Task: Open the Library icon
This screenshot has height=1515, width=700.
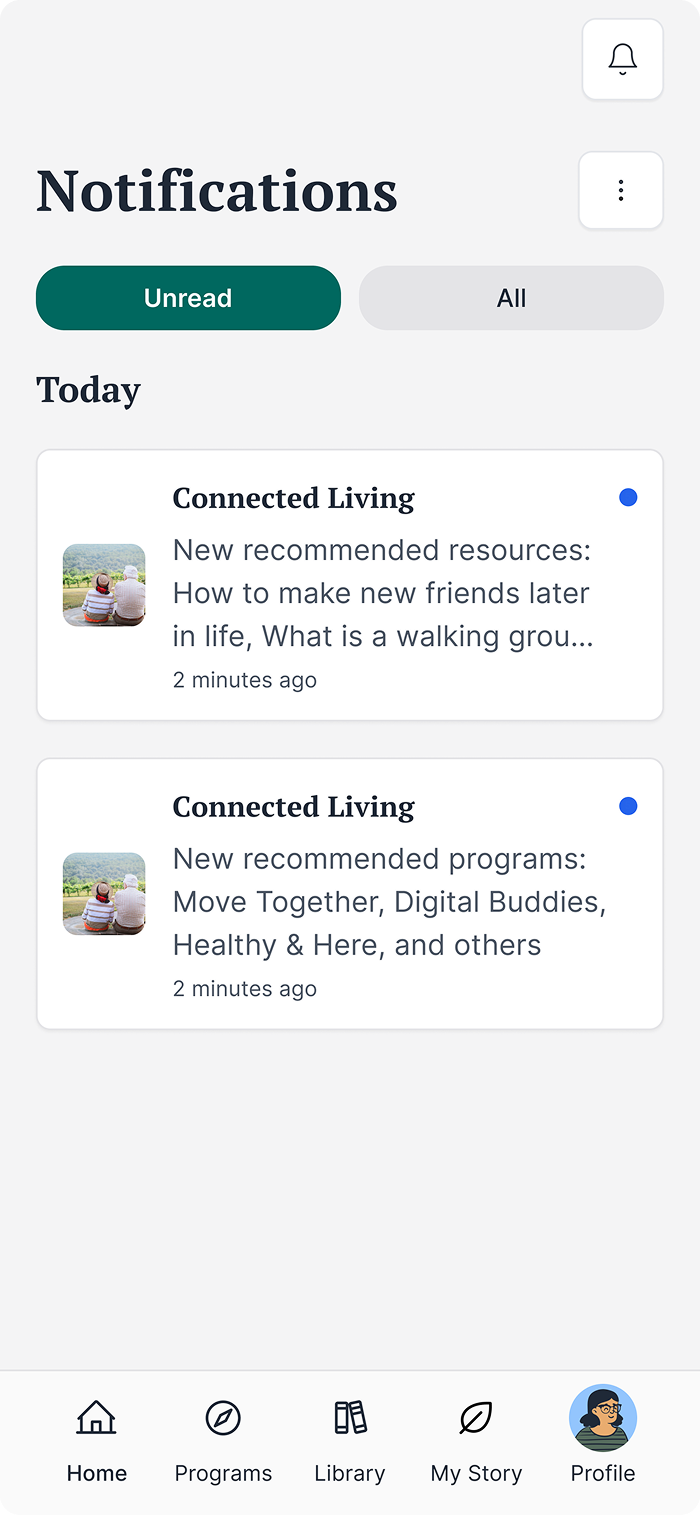Action: pyautogui.click(x=349, y=1417)
